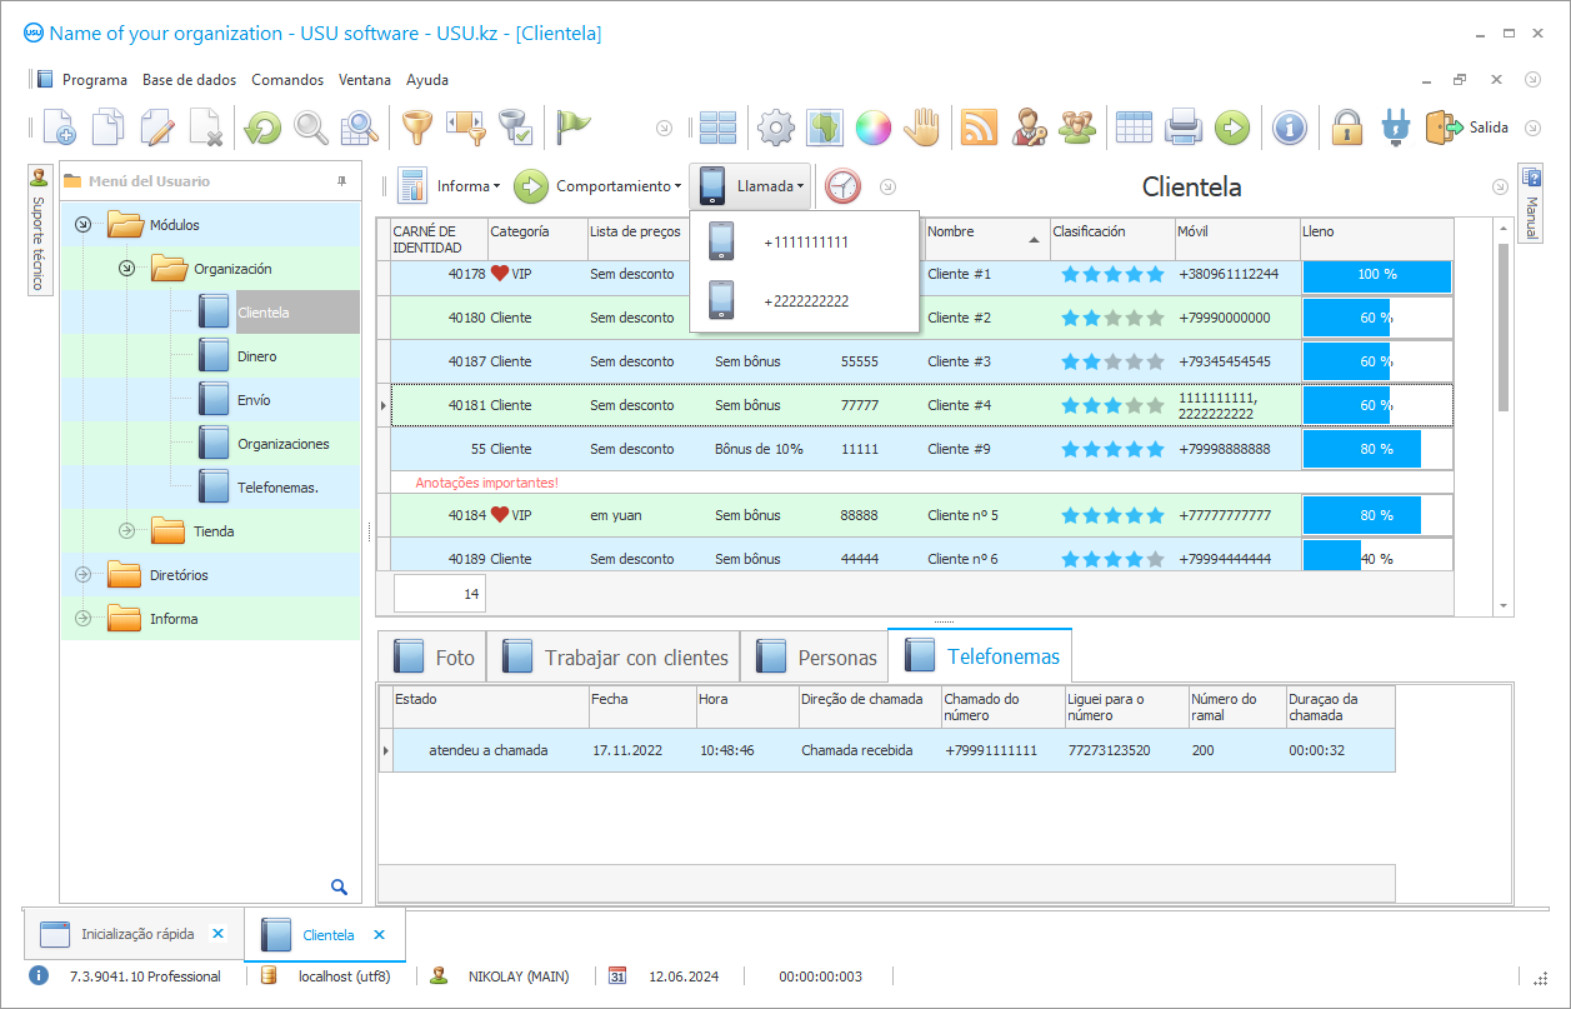
Task: Collapse the Módulos tree node
Action: 83,225
